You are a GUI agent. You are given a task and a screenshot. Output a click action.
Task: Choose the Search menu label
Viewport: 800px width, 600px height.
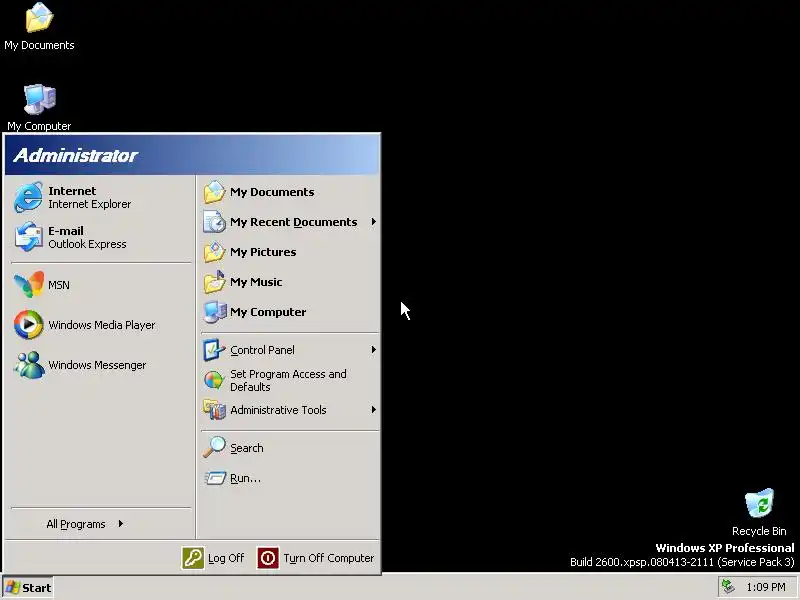[x=246, y=448]
